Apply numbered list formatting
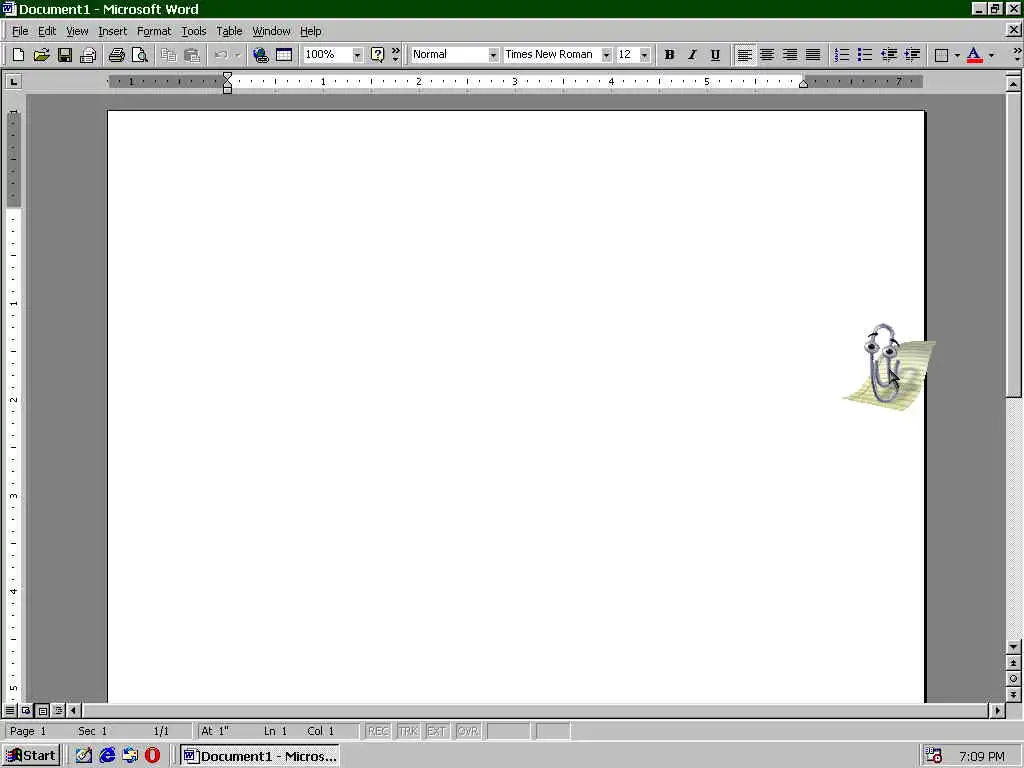Screen dimensions: 1024x768 click(x=842, y=55)
